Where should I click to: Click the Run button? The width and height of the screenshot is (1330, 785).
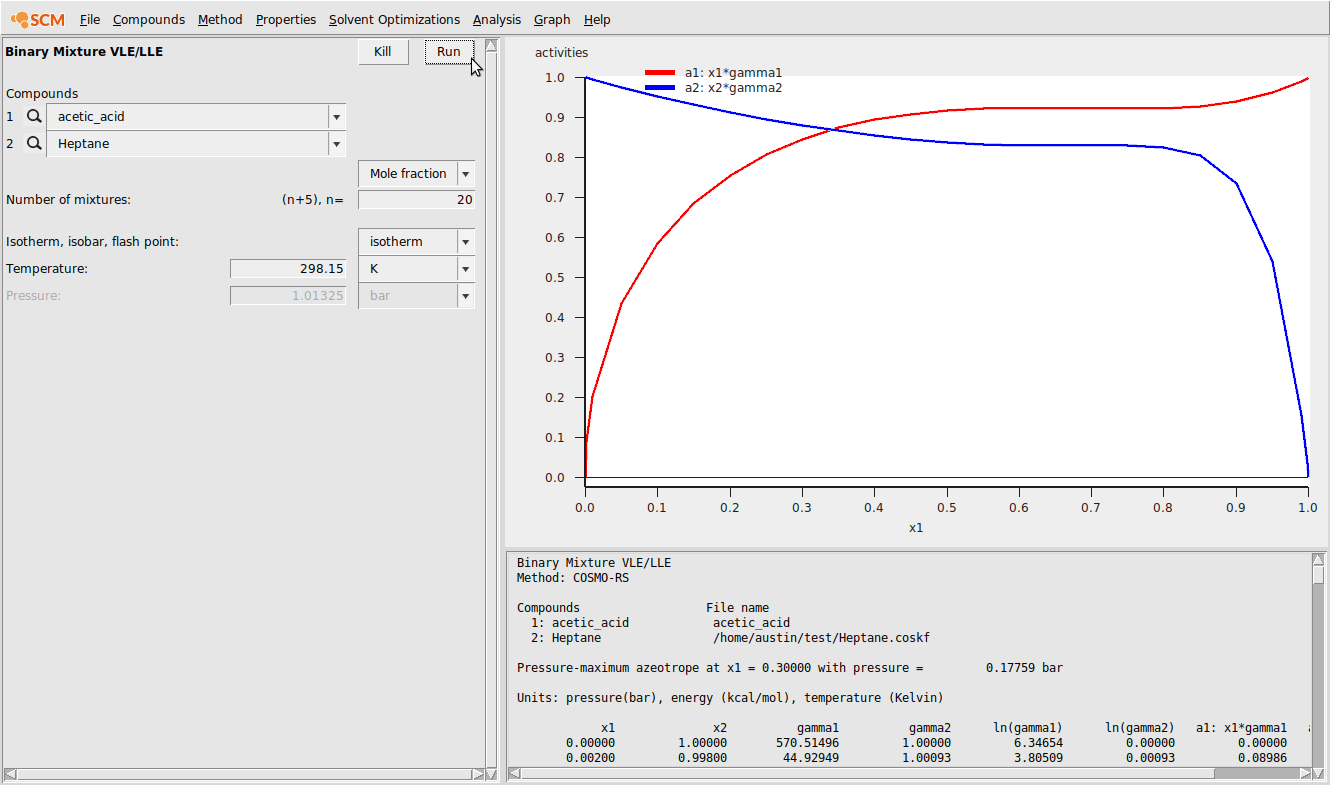click(x=449, y=52)
